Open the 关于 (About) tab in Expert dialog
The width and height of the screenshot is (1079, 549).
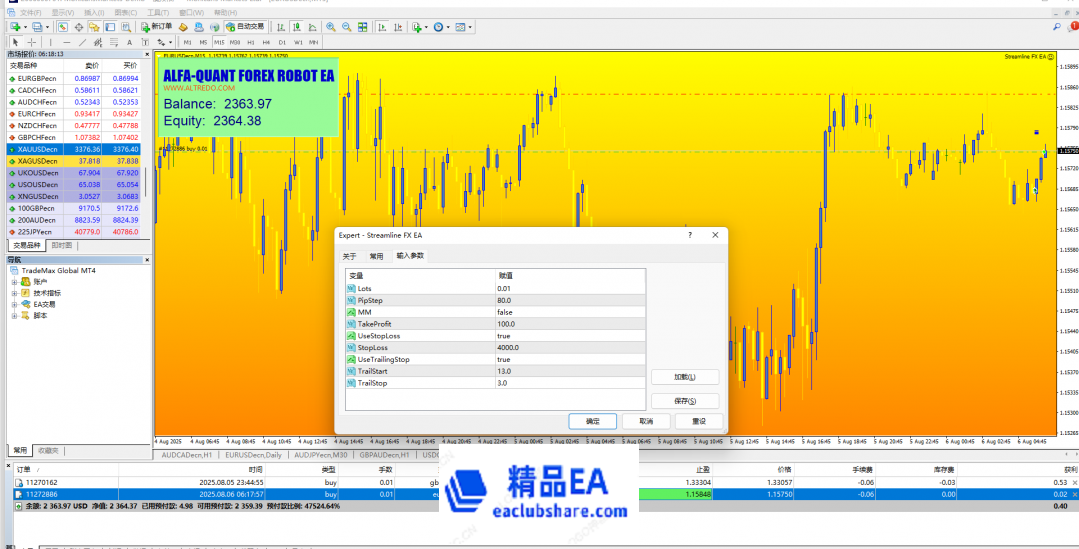pyautogui.click(x=349, y=256)
